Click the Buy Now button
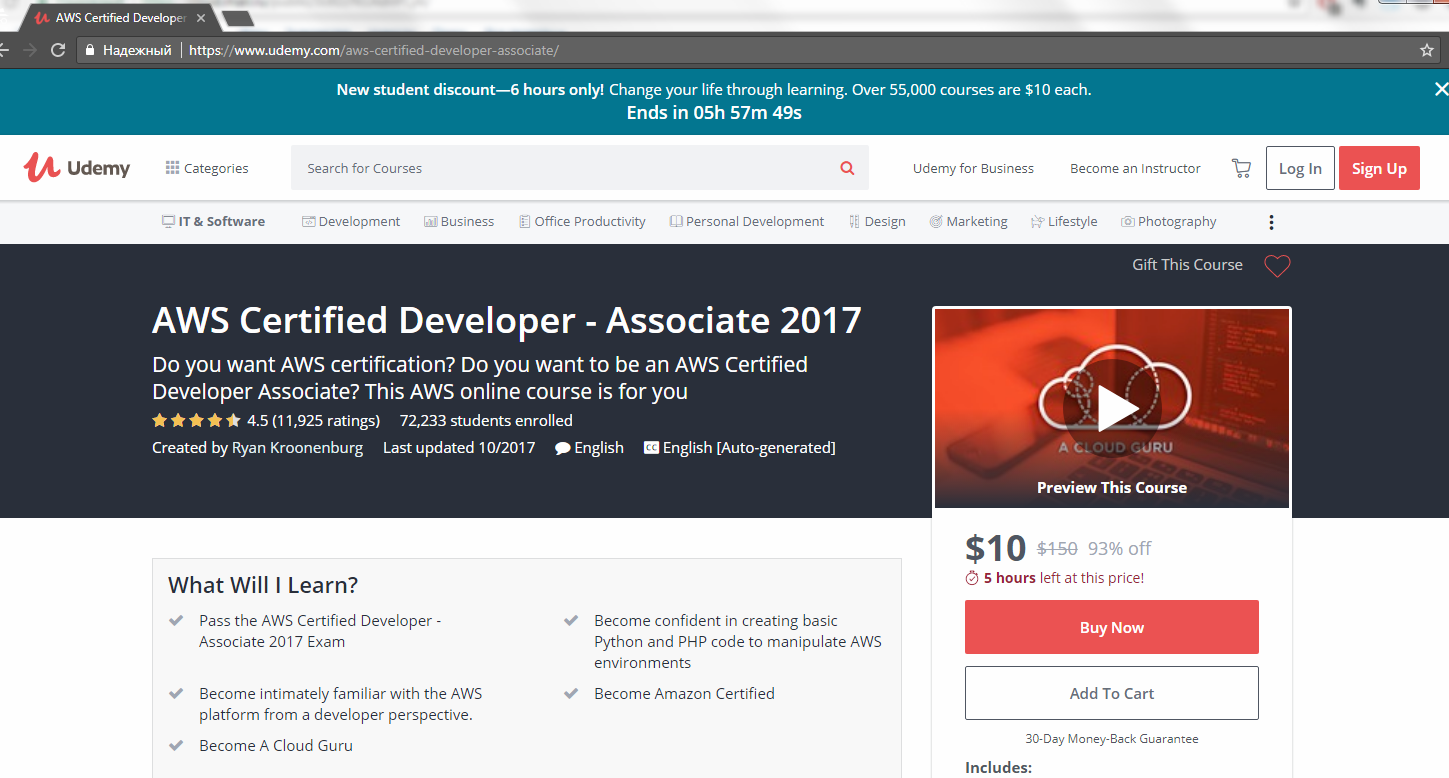The width and height of the screenshot is (1449, 778). click(x=1112, y=627)
